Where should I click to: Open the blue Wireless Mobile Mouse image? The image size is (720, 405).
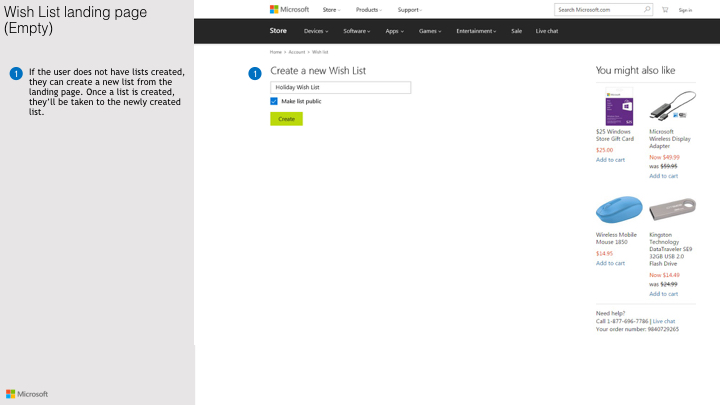click(619, 209)
